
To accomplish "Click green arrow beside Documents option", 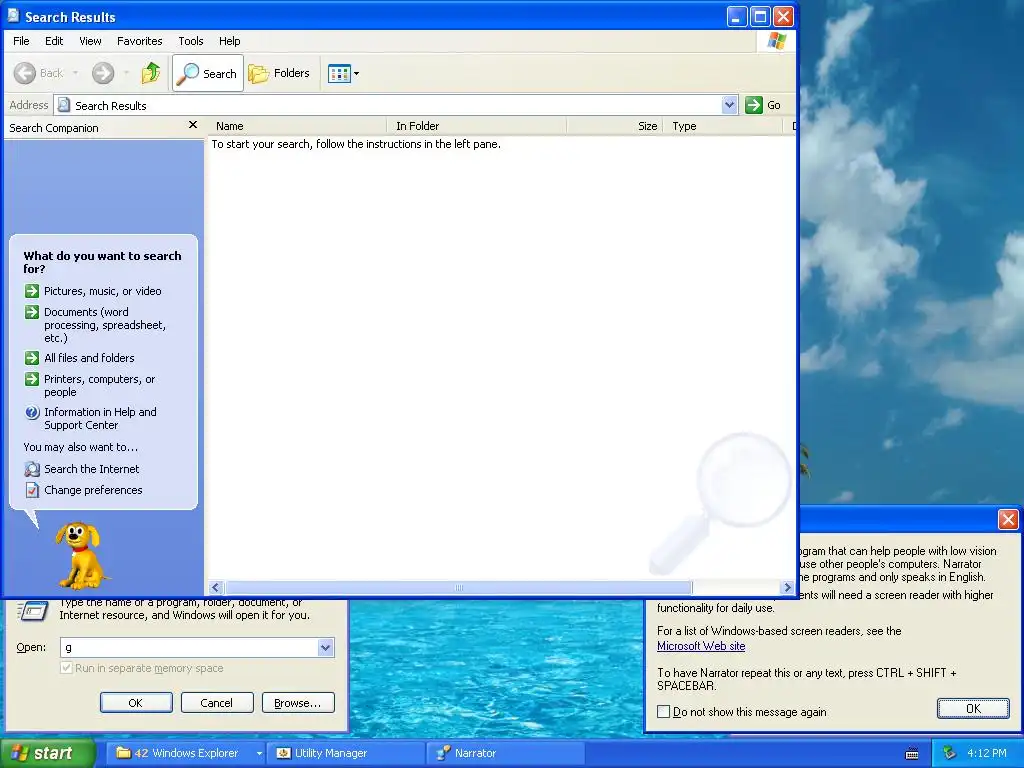I will (x=32, y=312).
